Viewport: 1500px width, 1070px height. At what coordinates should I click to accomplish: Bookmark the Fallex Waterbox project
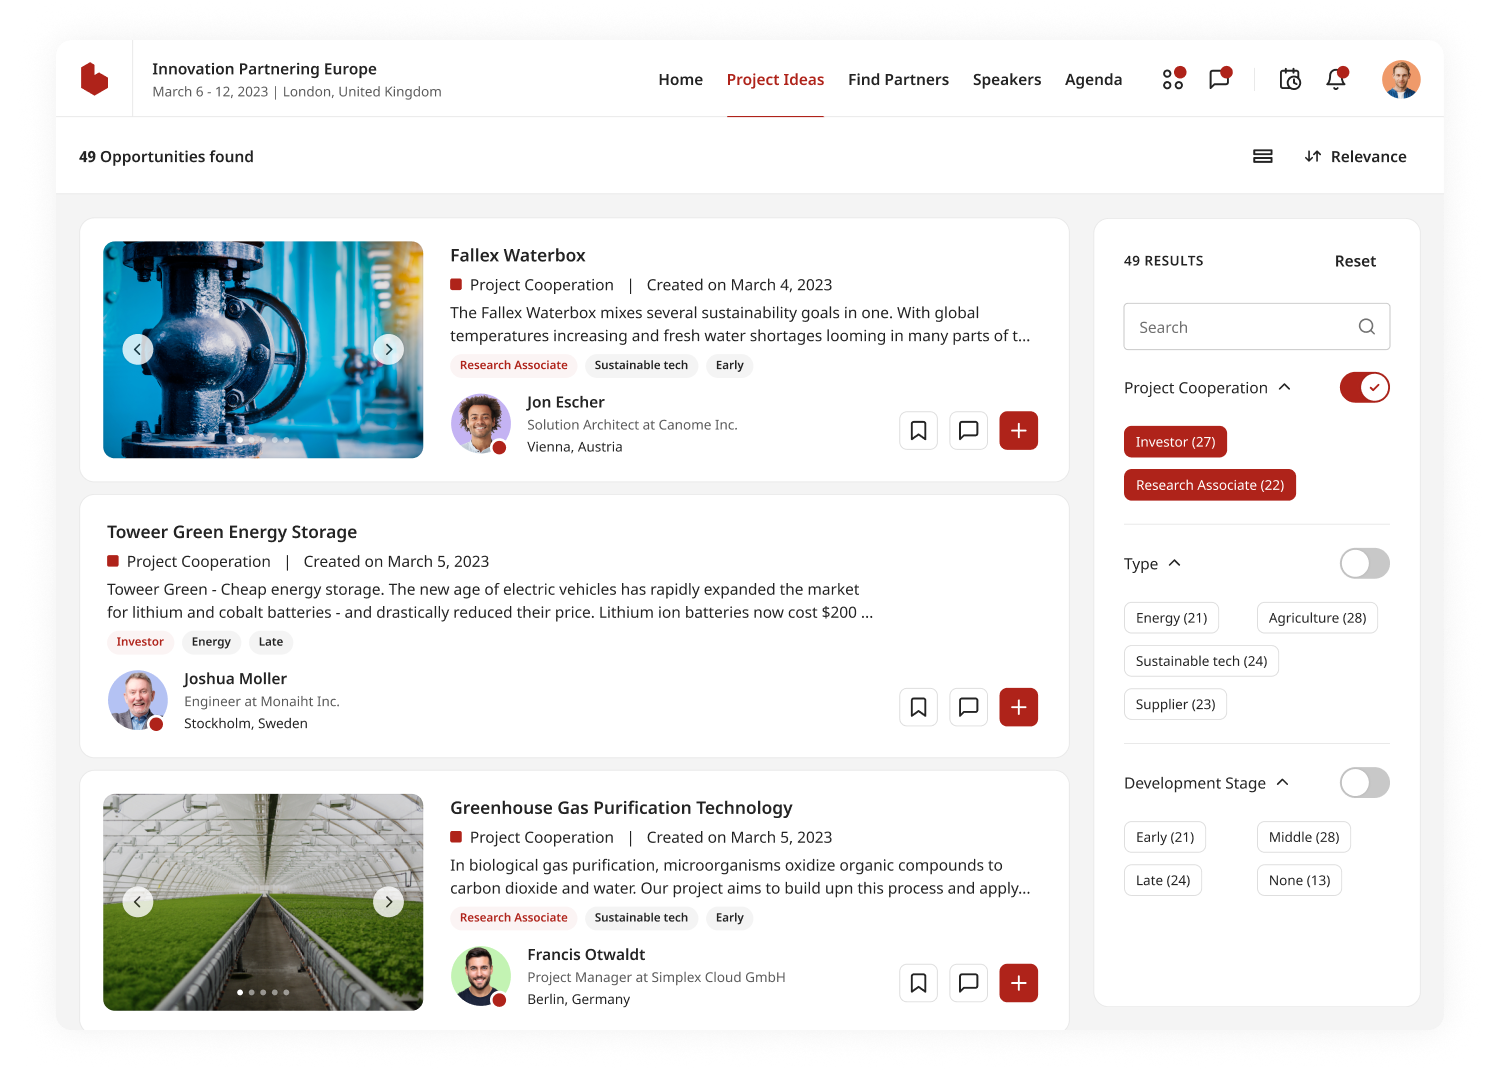[918, 431]
